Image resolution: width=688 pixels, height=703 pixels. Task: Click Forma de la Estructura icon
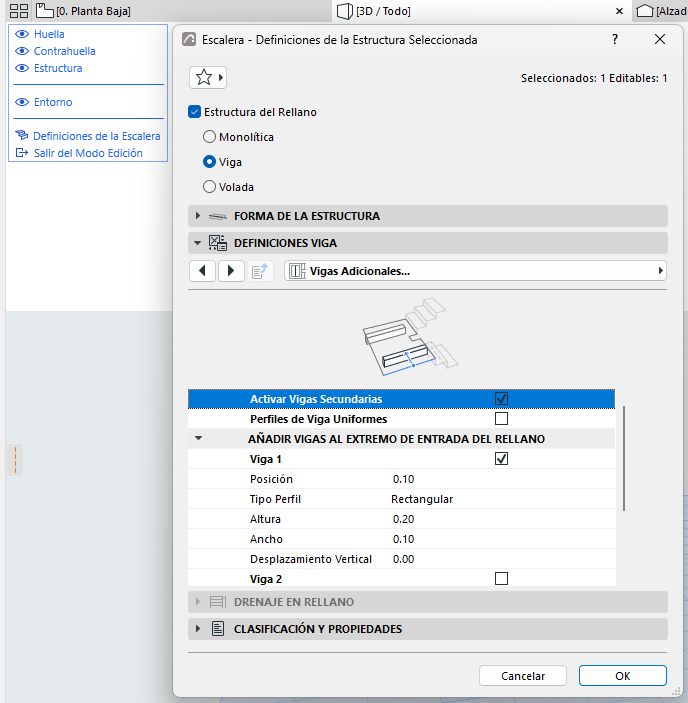[x=218, y=216]
